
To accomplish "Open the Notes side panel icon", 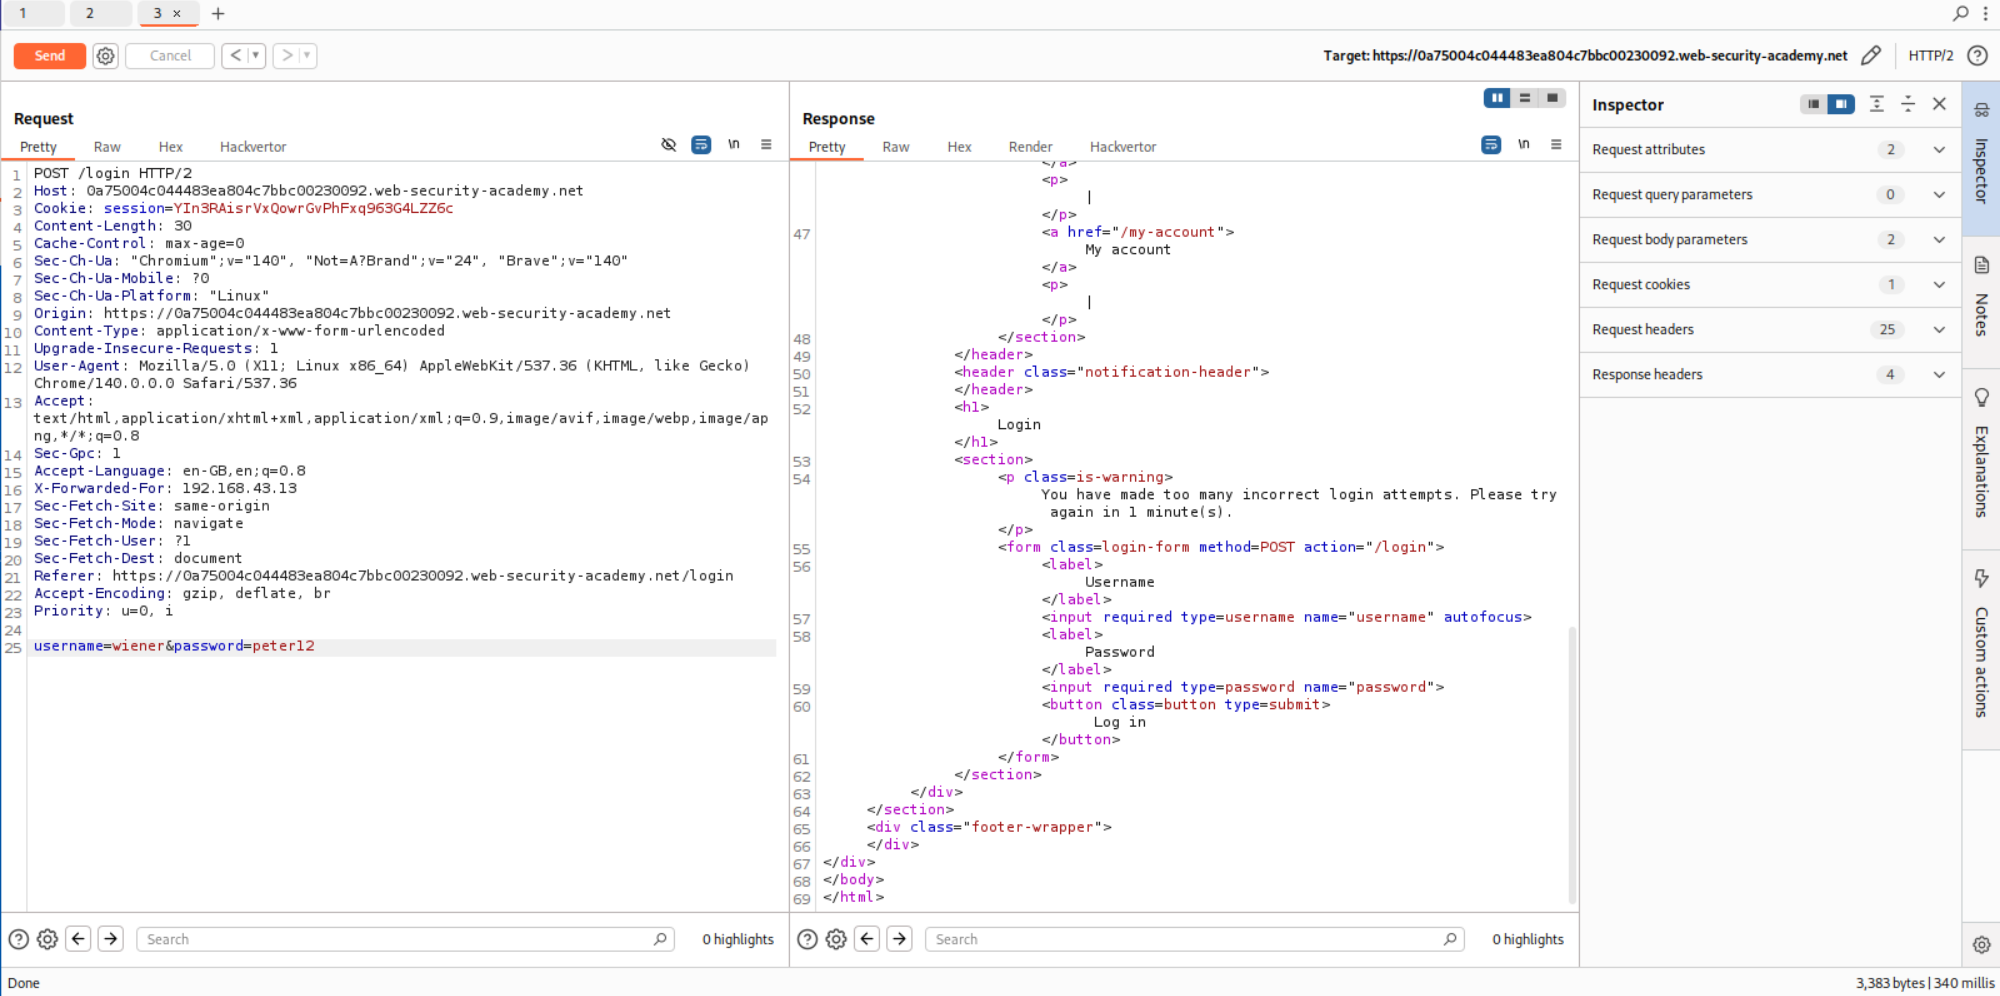I will tap(1981, 265).
